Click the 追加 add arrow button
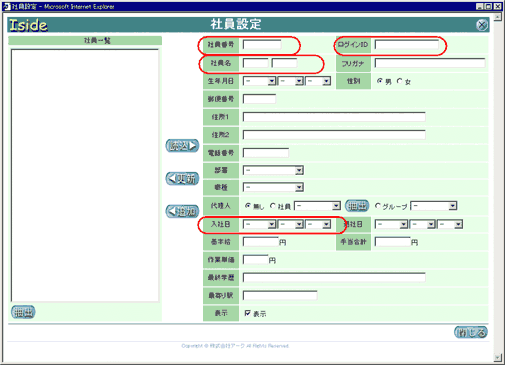 coord(182,211)
